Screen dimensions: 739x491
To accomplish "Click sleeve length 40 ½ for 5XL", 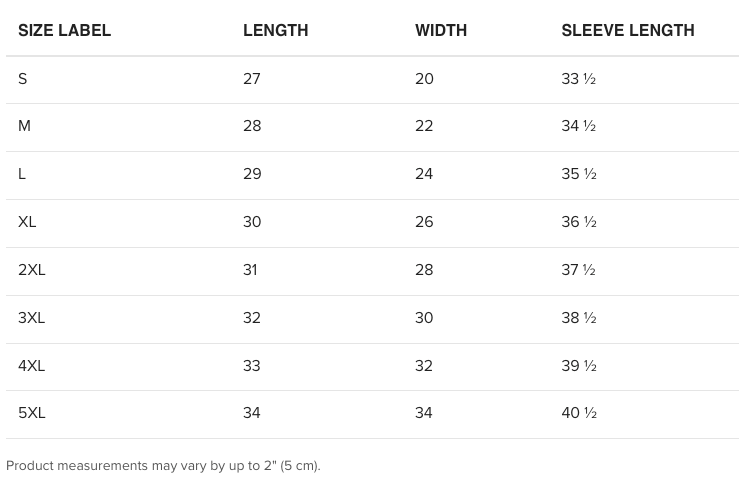I will (x=578, y=413).
